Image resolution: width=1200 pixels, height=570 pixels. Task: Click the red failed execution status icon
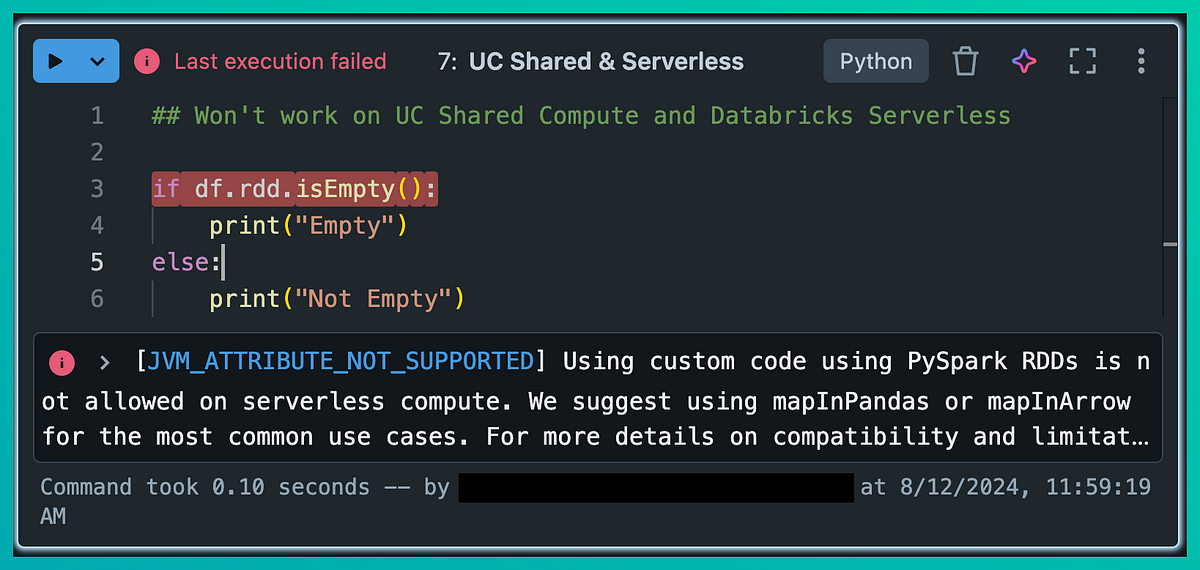[147, 61]
